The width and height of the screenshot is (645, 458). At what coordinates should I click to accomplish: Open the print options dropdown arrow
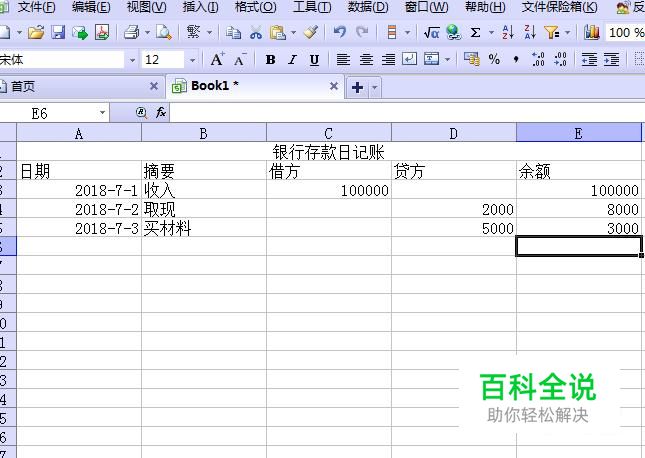pyautogui.click(x=147, y=33)
